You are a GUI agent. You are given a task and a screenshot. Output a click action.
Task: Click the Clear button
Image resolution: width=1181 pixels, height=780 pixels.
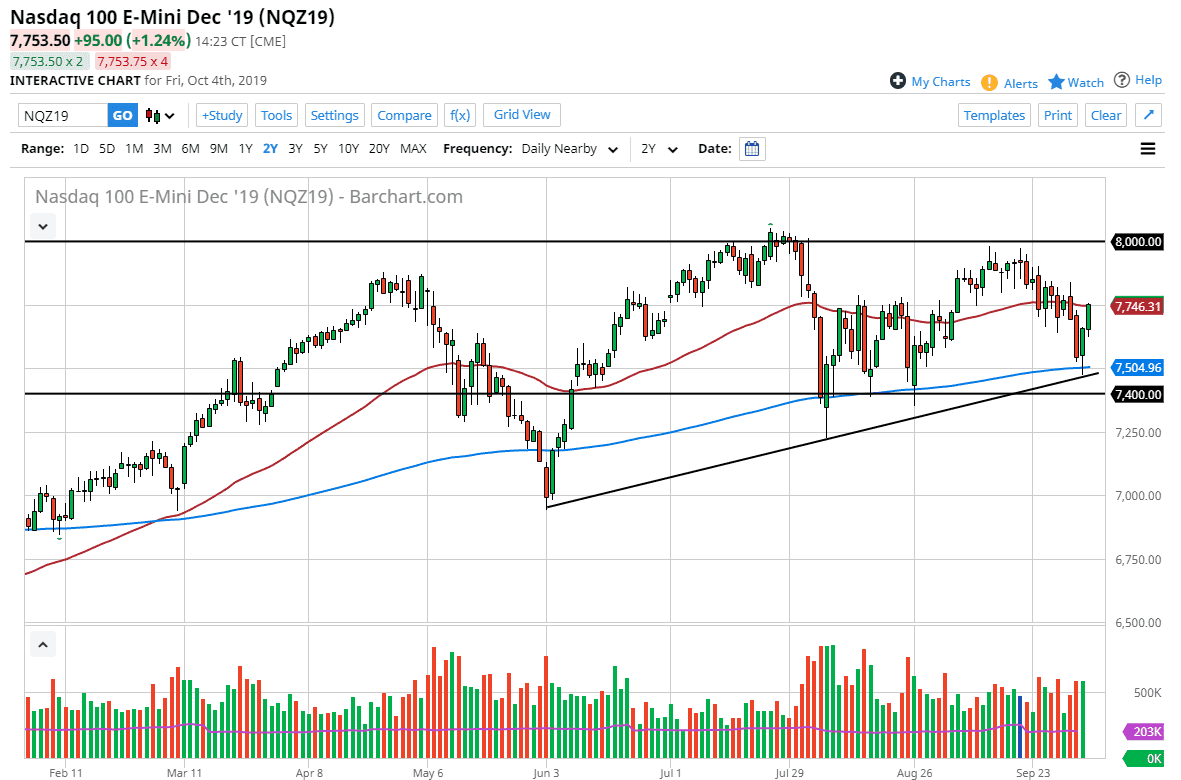1105,115
